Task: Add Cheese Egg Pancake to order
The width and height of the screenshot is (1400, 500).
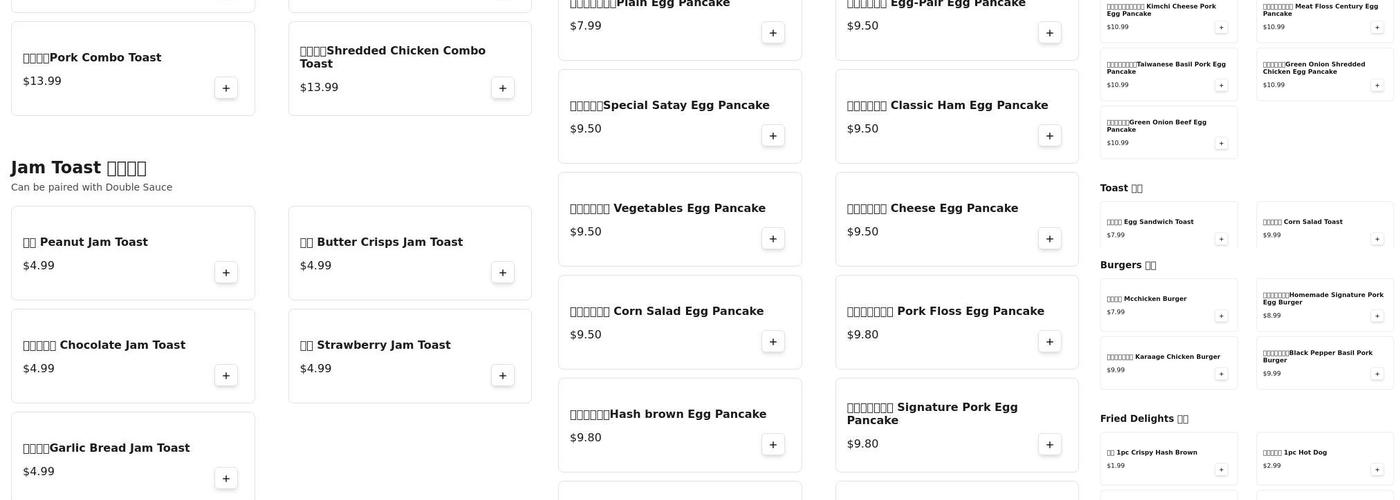Action: click(x=1049, y=239)
